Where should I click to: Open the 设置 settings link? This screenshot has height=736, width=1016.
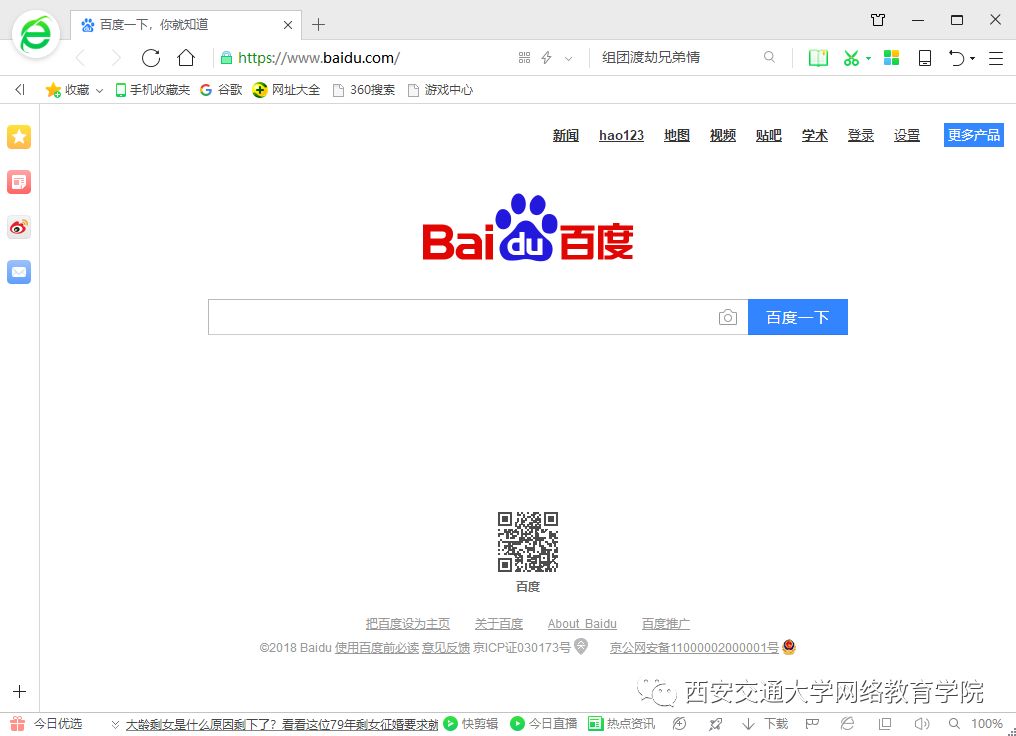point(906,135)
